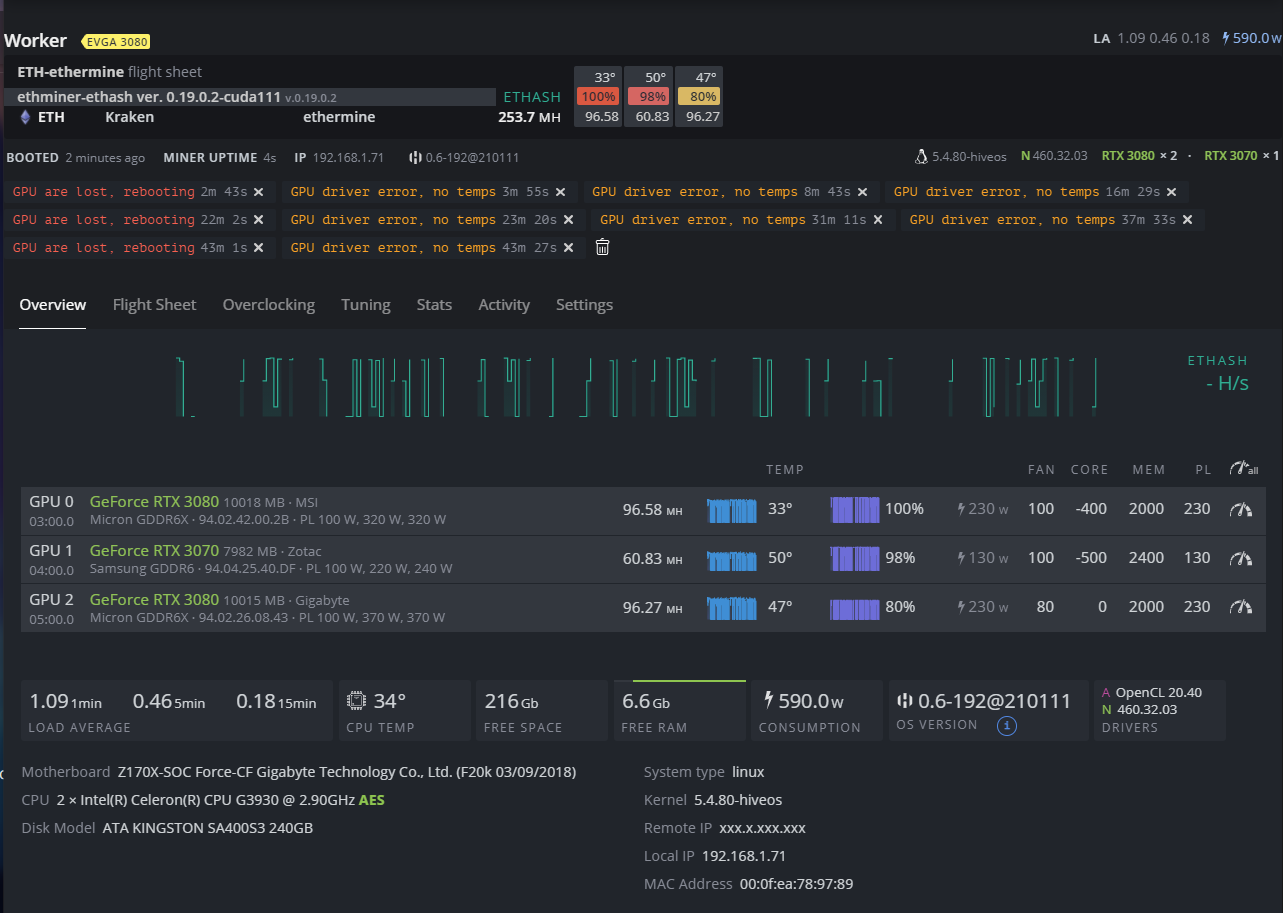Screen dimensions: 1283x913
Task: Dismiss 'GPU are lost, rebooting 43m 1s'
Action: pos(258,248)
